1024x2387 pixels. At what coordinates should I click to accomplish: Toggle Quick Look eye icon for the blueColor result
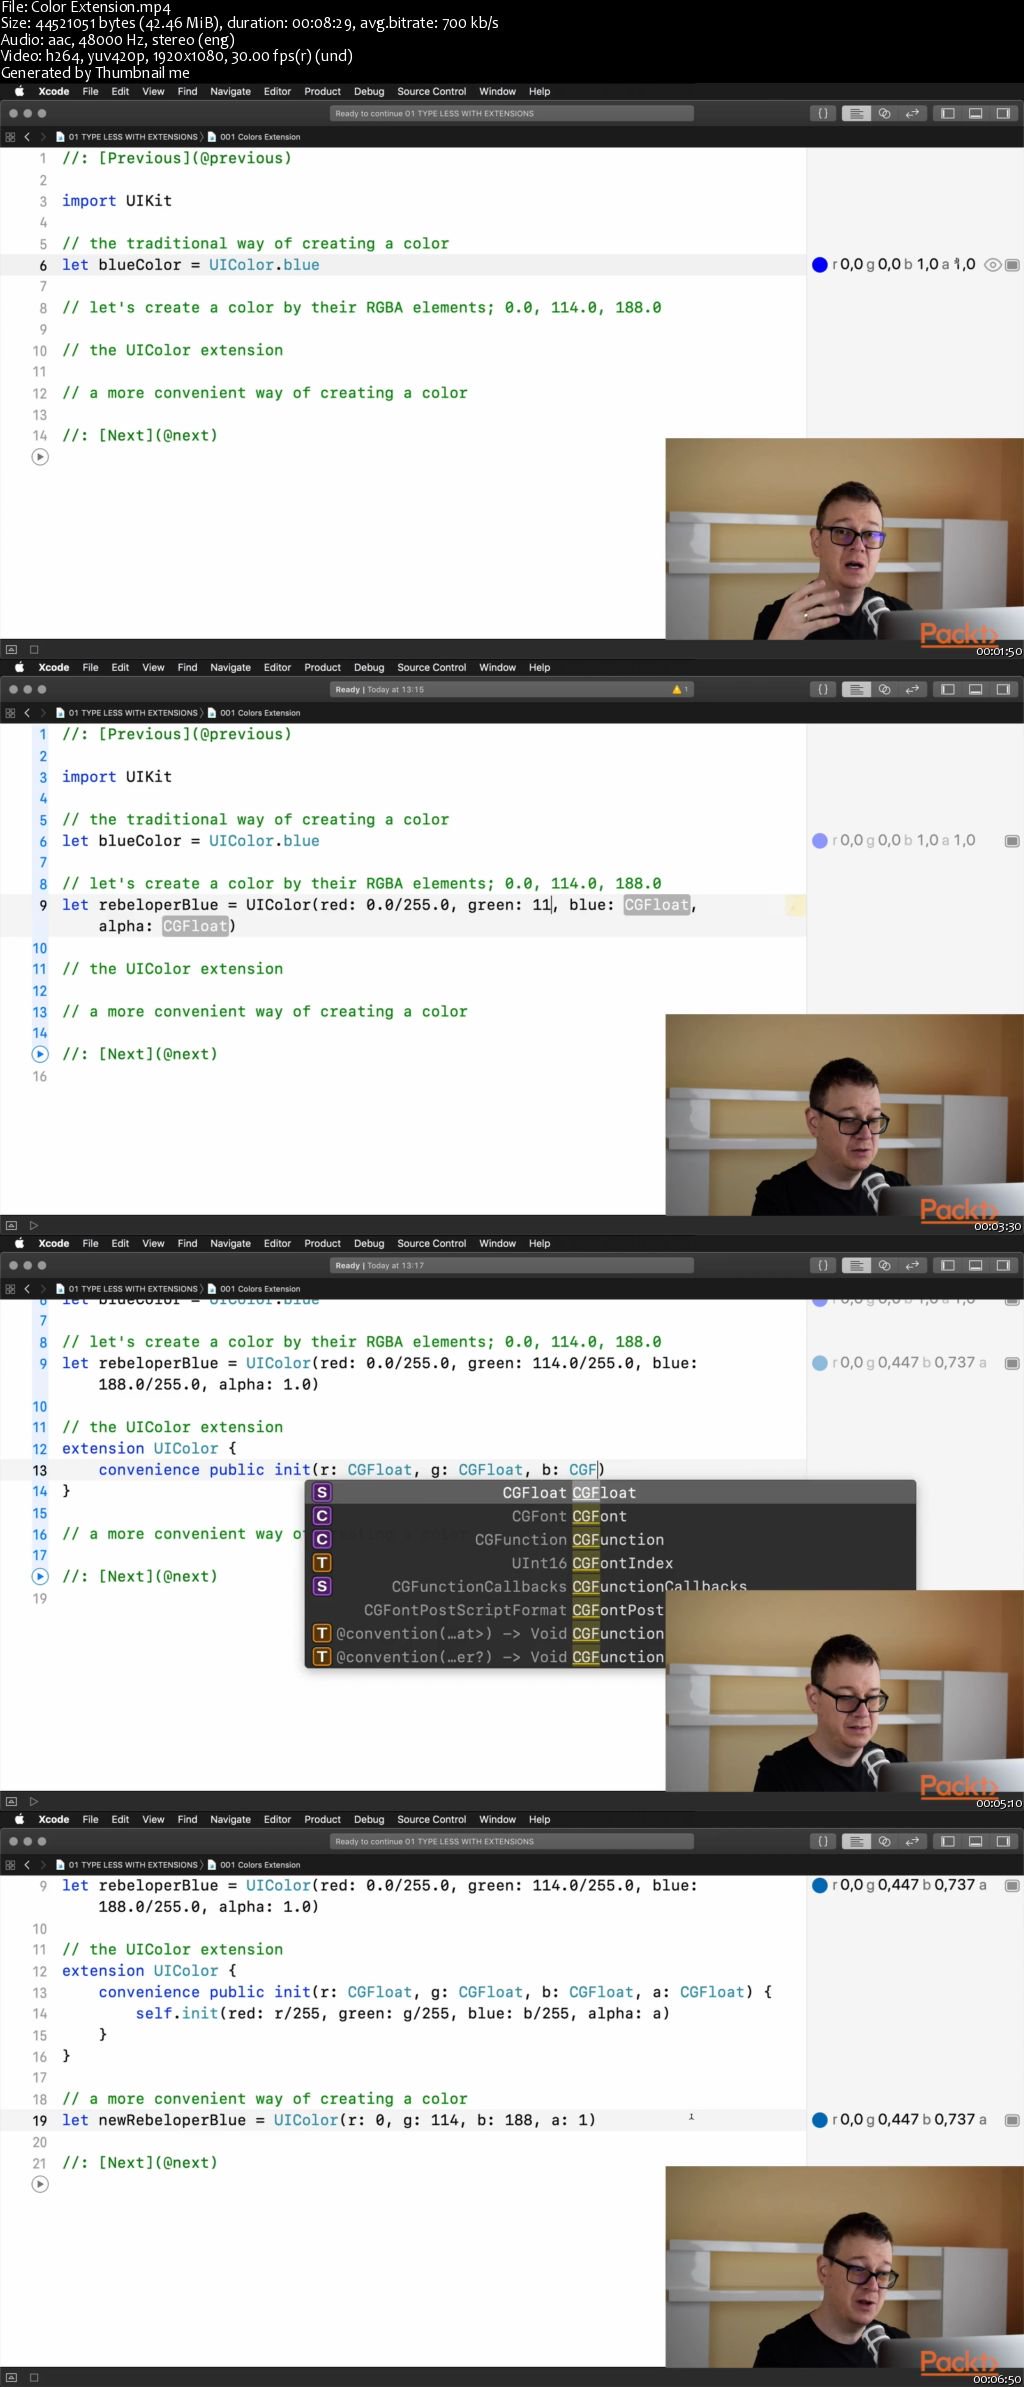[993, 265]
